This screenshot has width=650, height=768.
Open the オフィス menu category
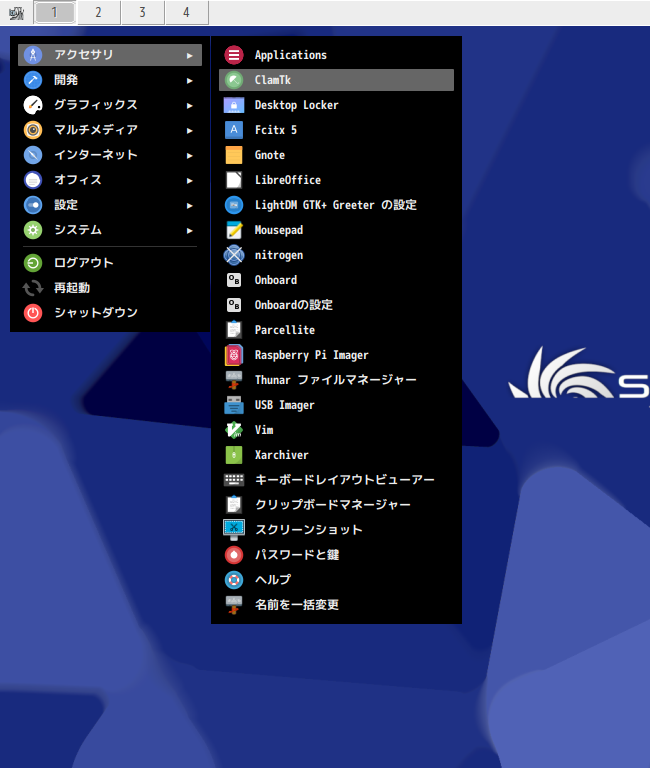(x=110, y=180)
